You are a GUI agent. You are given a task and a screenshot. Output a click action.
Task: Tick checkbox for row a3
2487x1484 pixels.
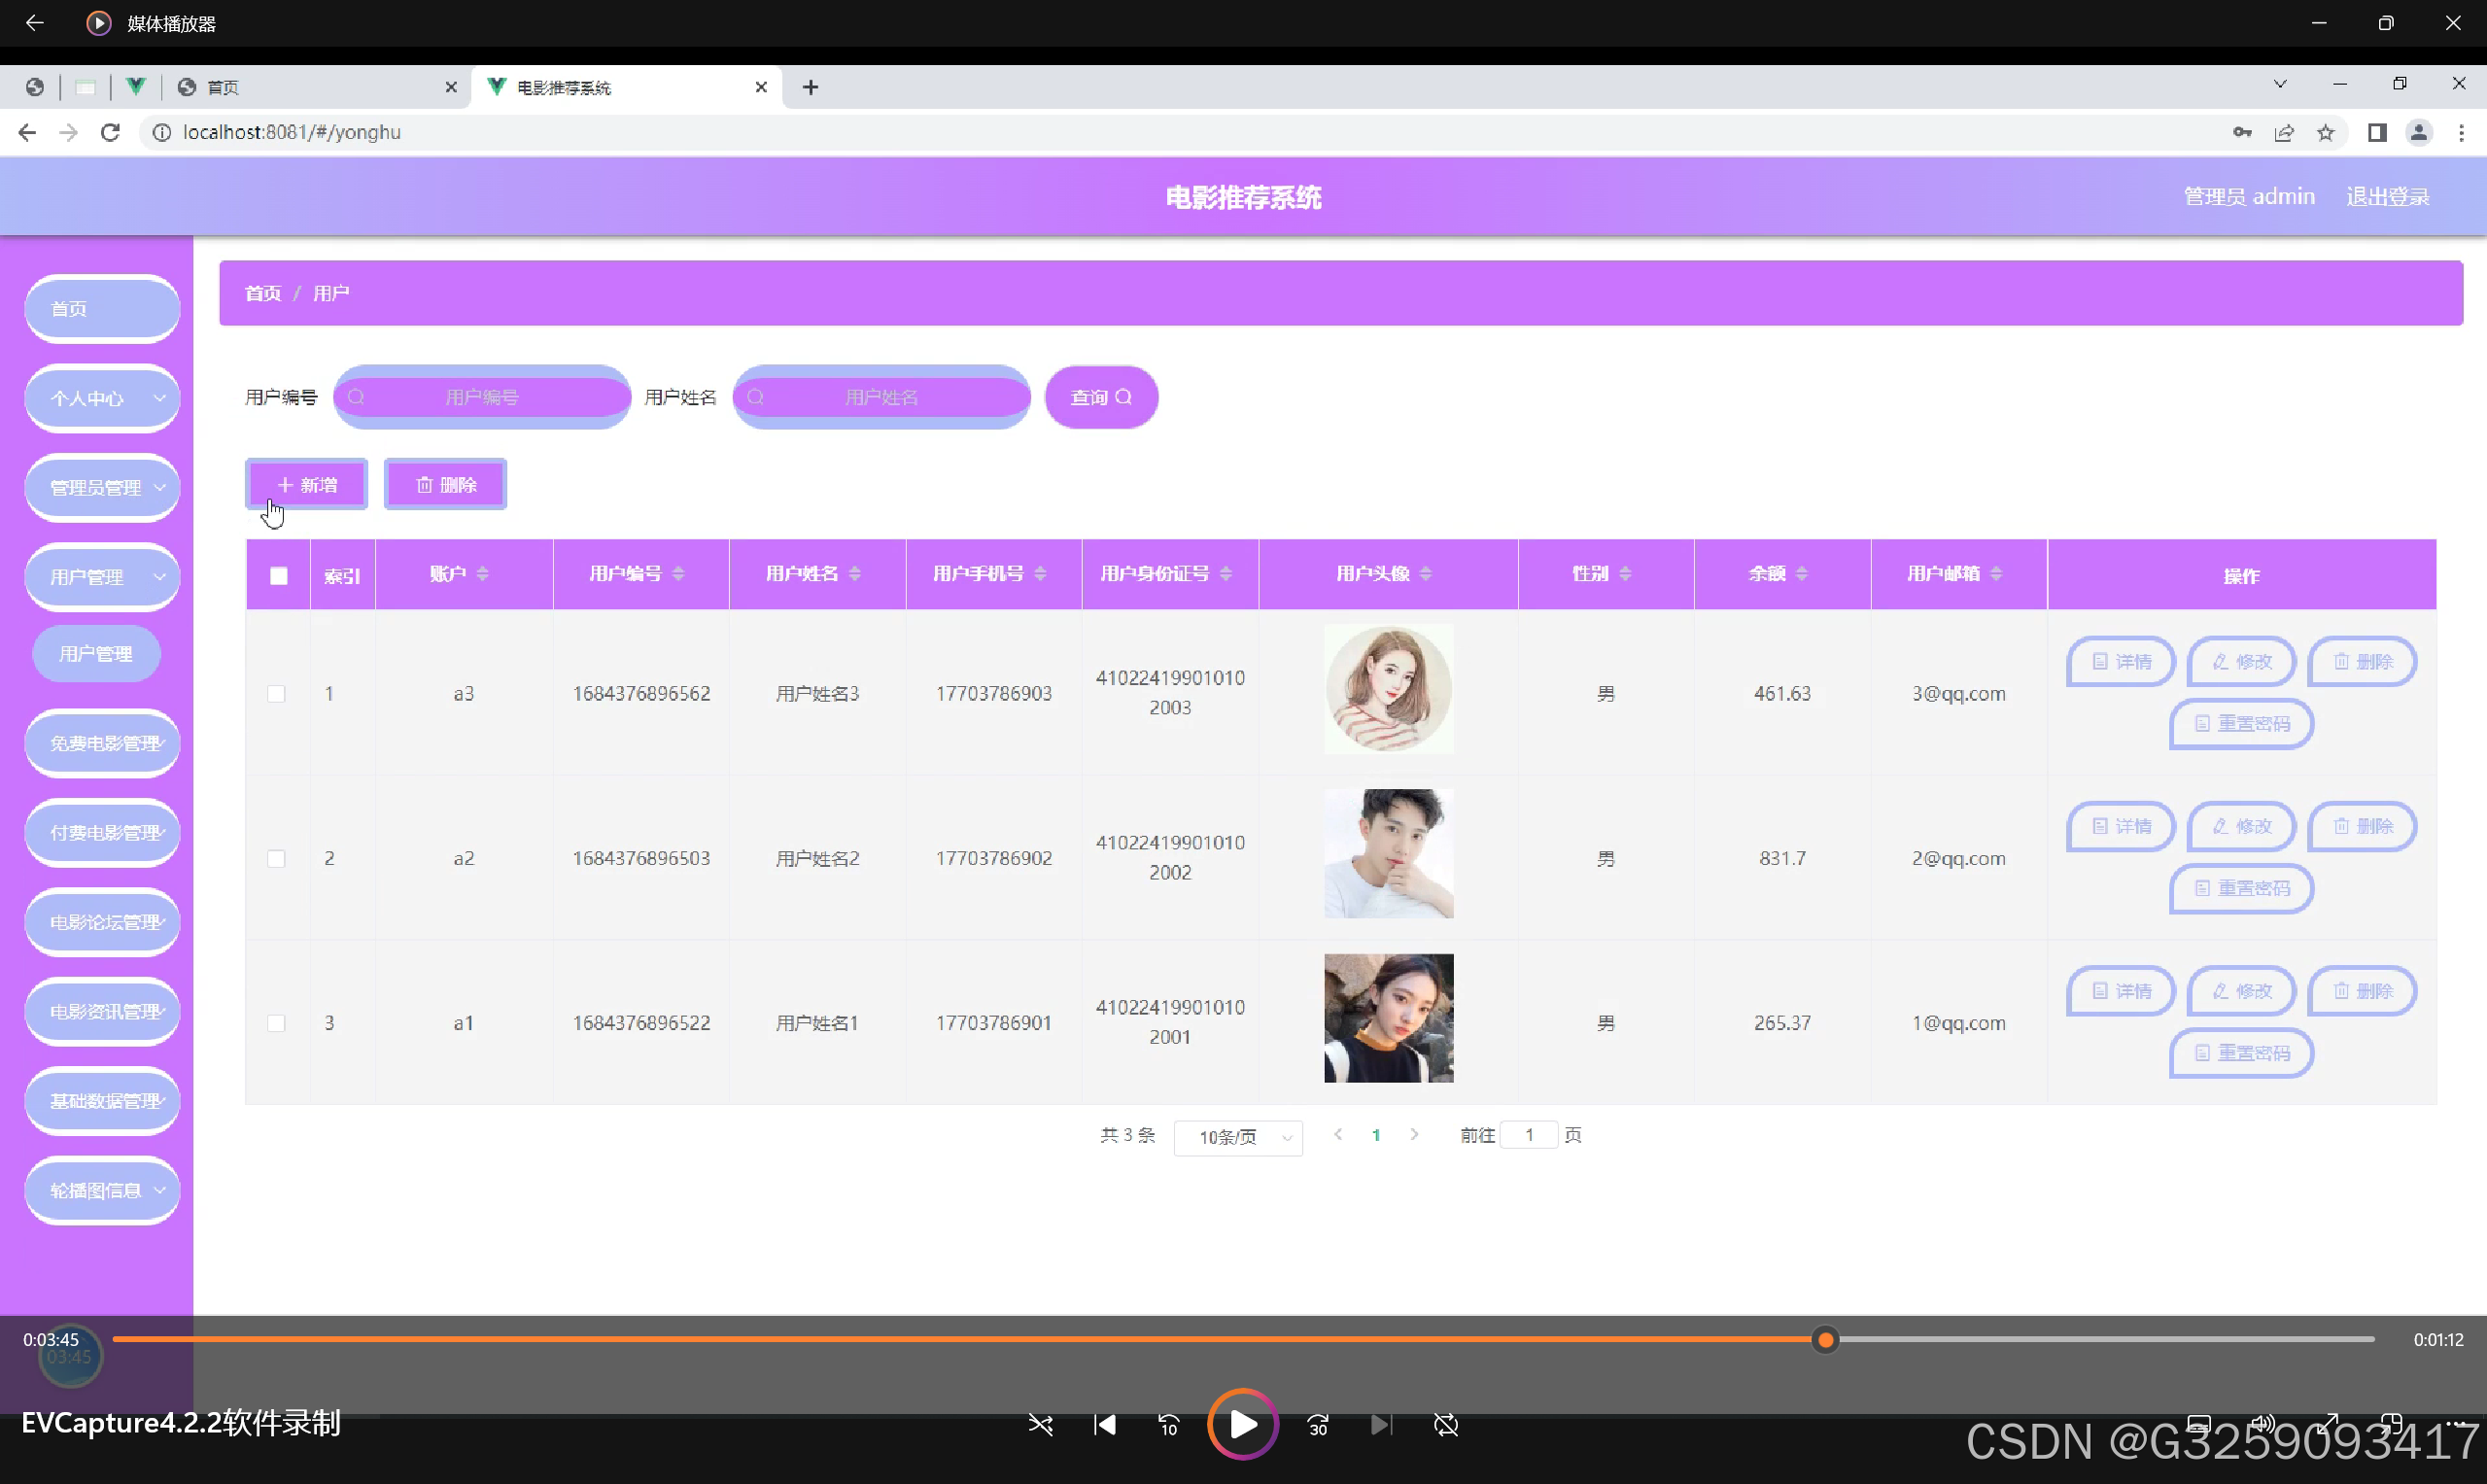pos(276,693)
